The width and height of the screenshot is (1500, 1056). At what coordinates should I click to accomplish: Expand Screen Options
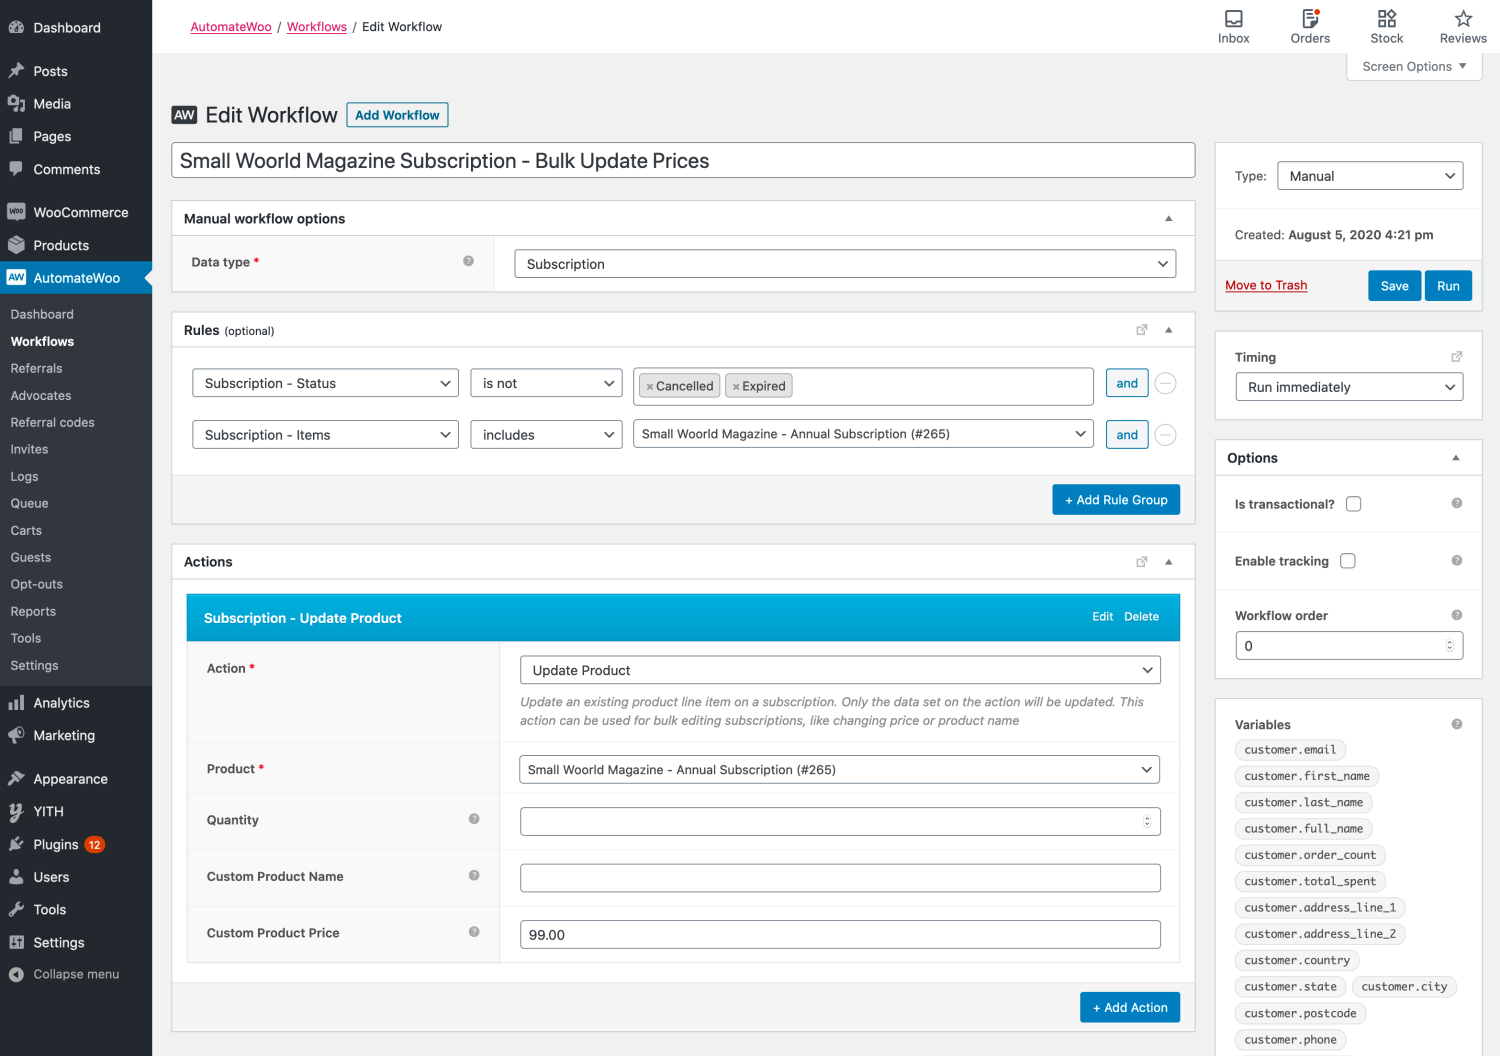point(1413,66)
